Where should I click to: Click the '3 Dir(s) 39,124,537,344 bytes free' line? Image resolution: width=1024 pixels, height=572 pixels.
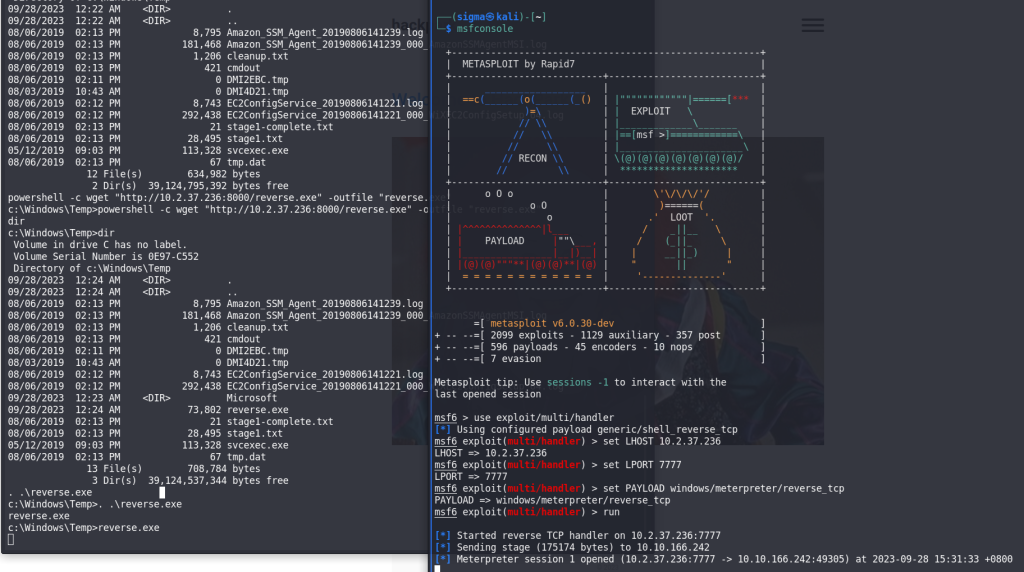(x=190, y=480)
